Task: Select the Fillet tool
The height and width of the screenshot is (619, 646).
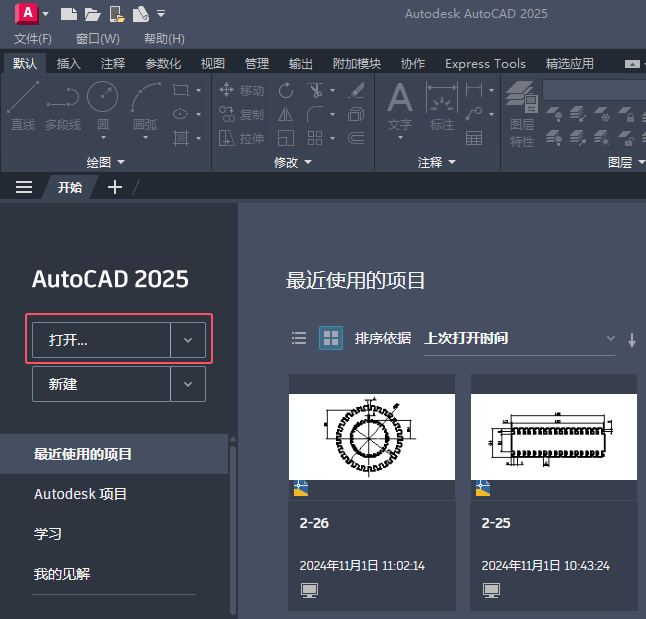Action: point(315,114)
